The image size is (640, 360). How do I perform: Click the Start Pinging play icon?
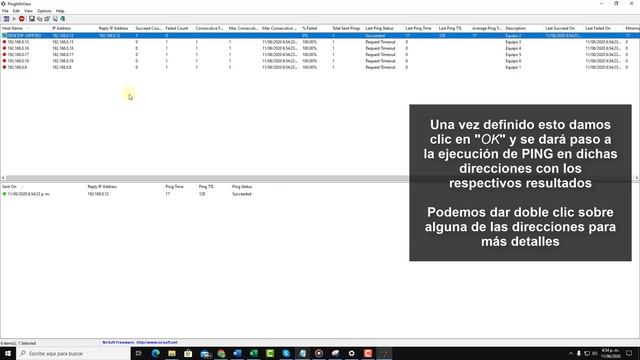click(x=14, y=19)
